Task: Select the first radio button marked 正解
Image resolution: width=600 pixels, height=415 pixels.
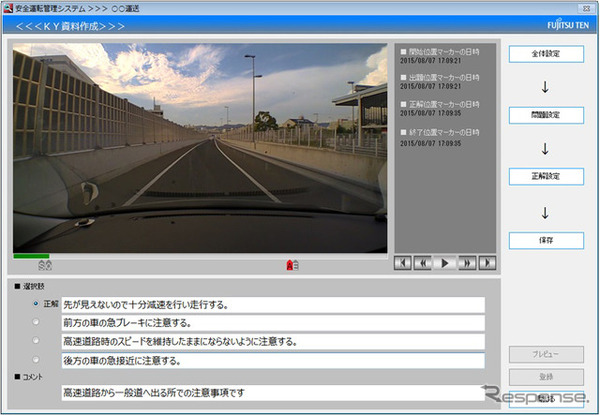Action: (x=36, y=304)
